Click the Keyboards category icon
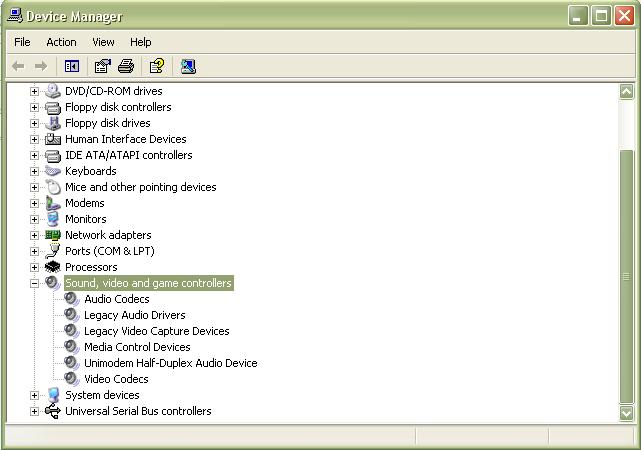 coord(53,171)
